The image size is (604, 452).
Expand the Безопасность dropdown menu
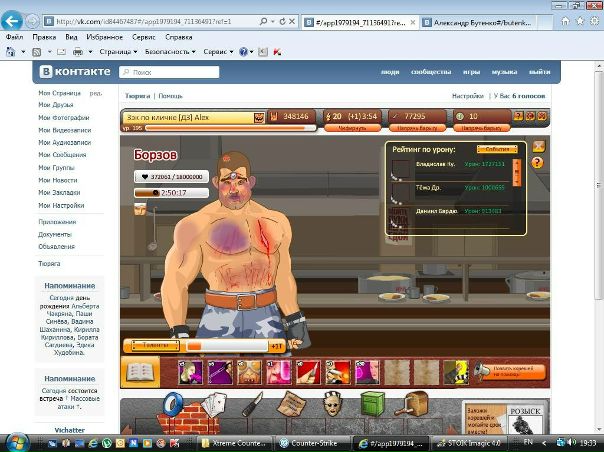[170, 51]
